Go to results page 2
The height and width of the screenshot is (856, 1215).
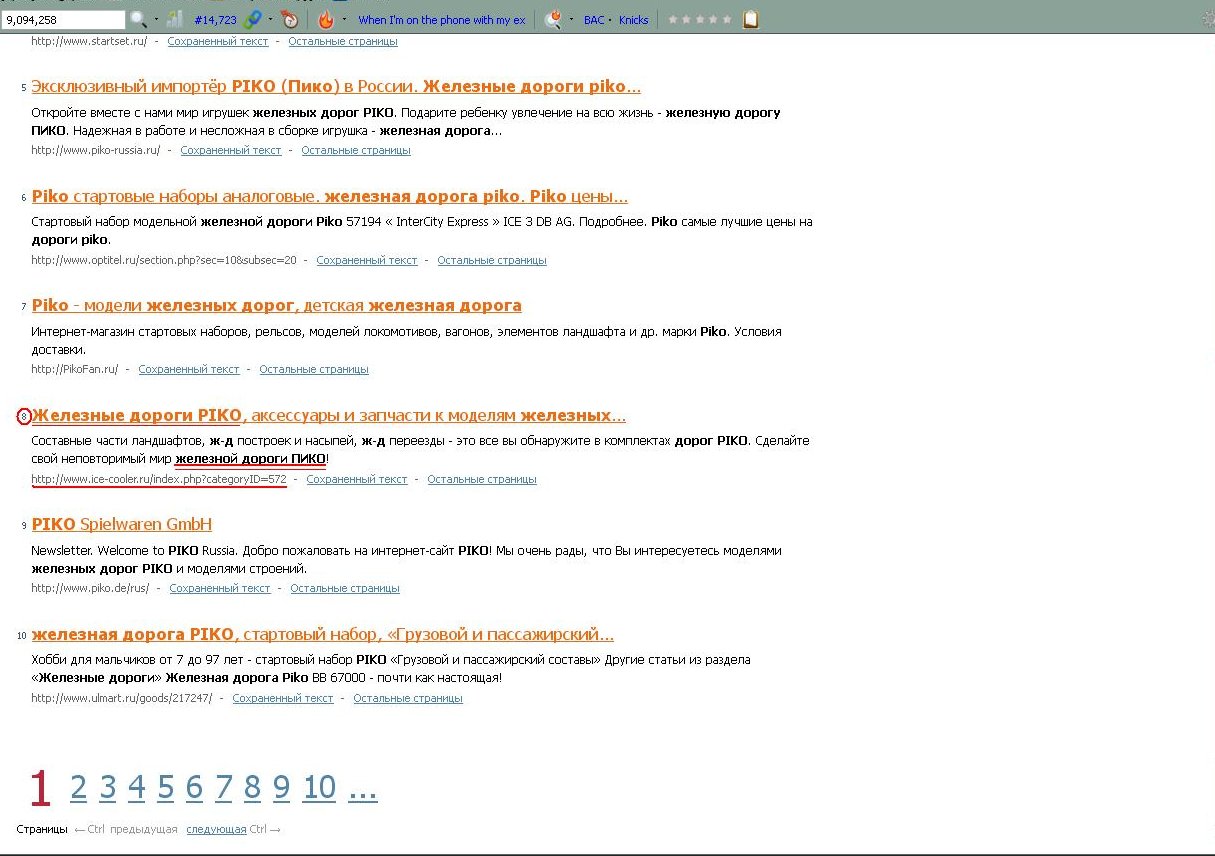78,788
